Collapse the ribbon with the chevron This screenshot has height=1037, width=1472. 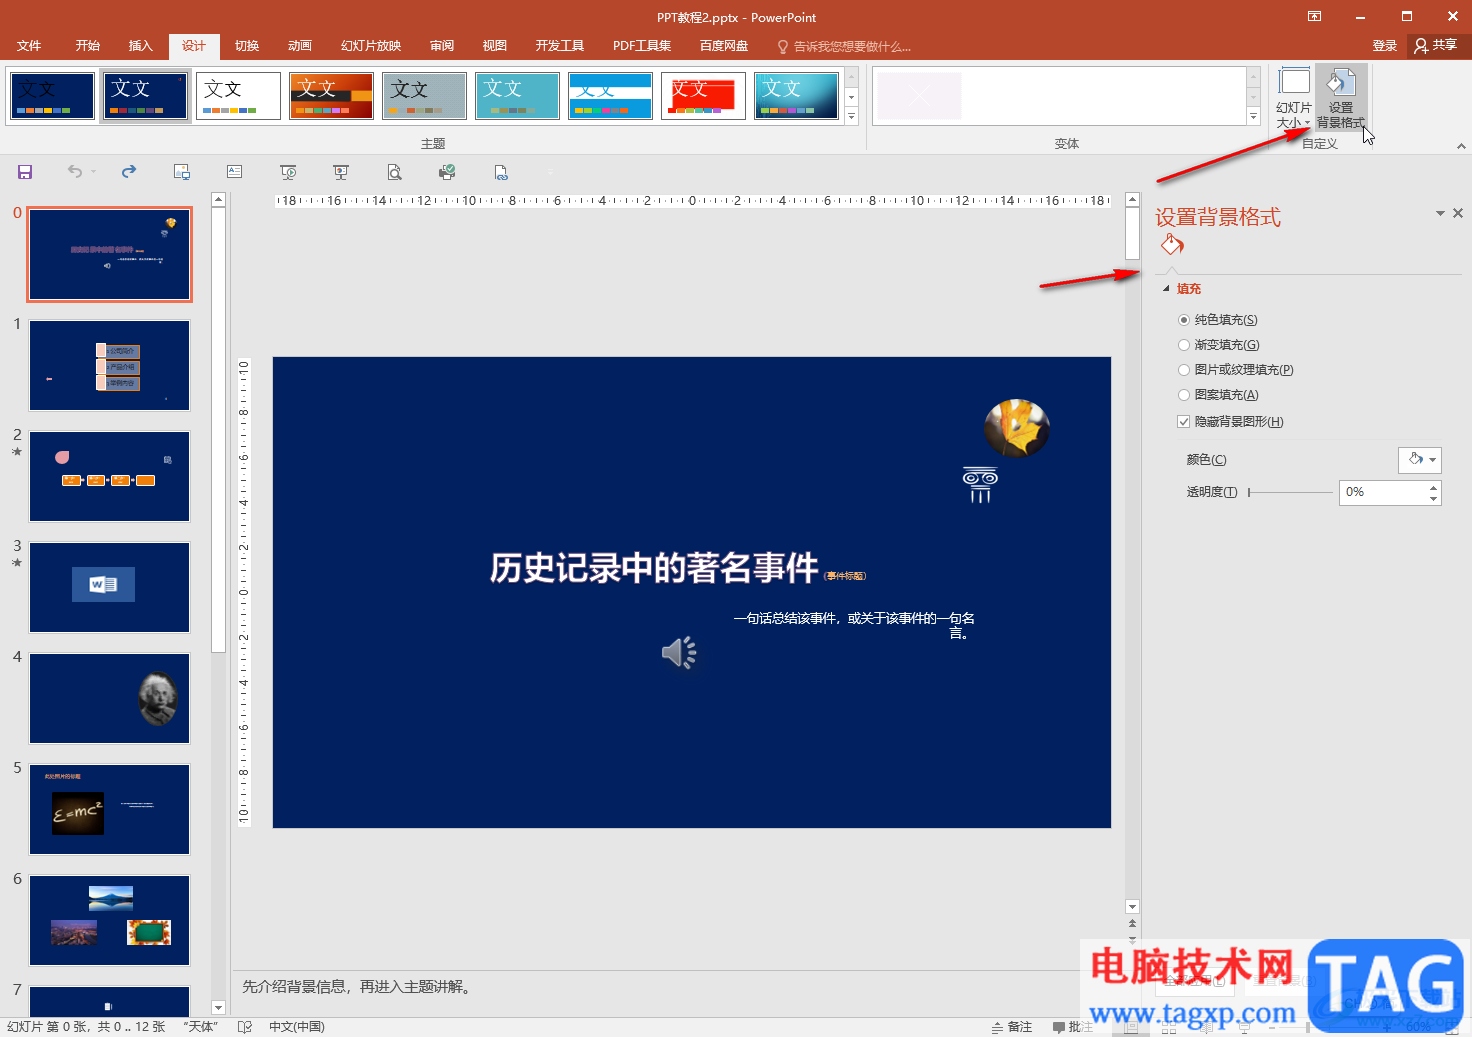(1461, 146)
